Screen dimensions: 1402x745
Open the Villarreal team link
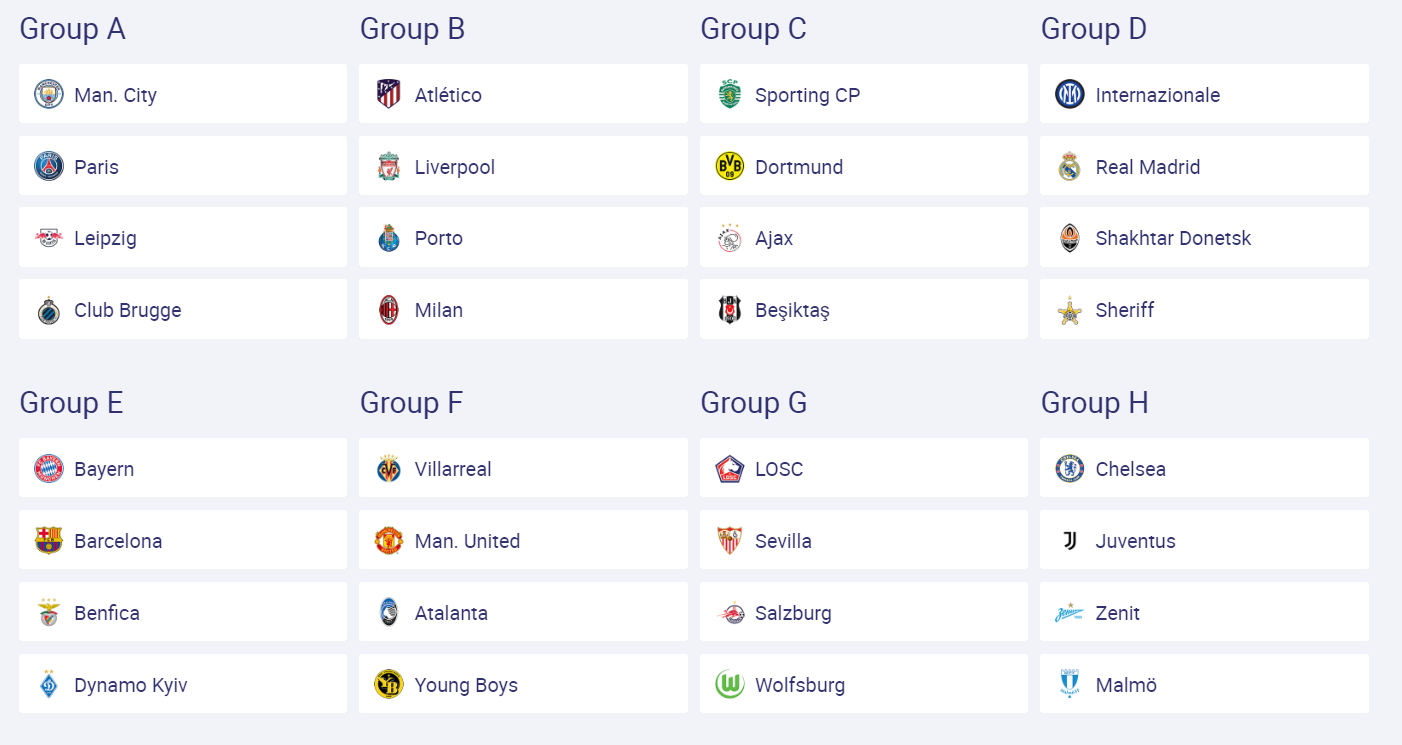point(453,469)
